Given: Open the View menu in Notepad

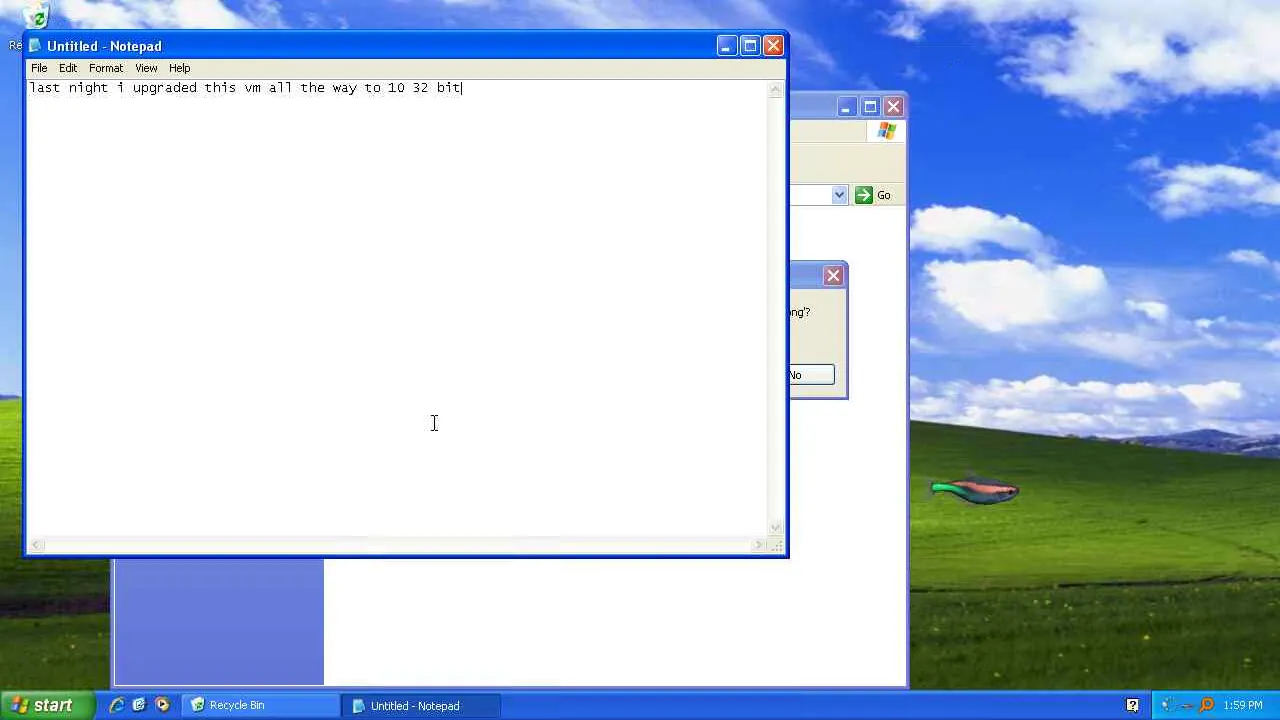Looking at the screenshot, I should (x=146, y=68).
